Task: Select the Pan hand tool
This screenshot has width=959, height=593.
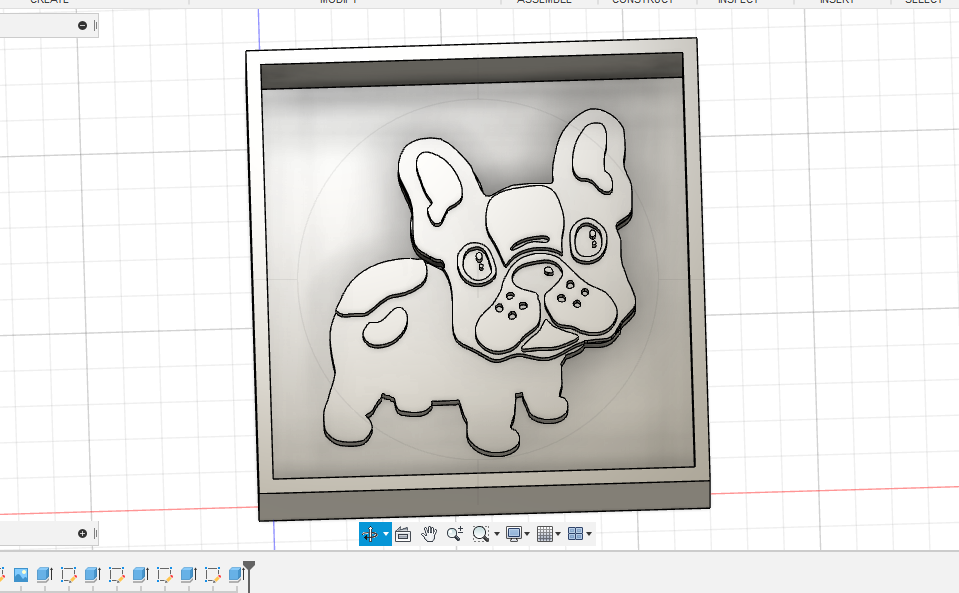Action: click(429, 534)
